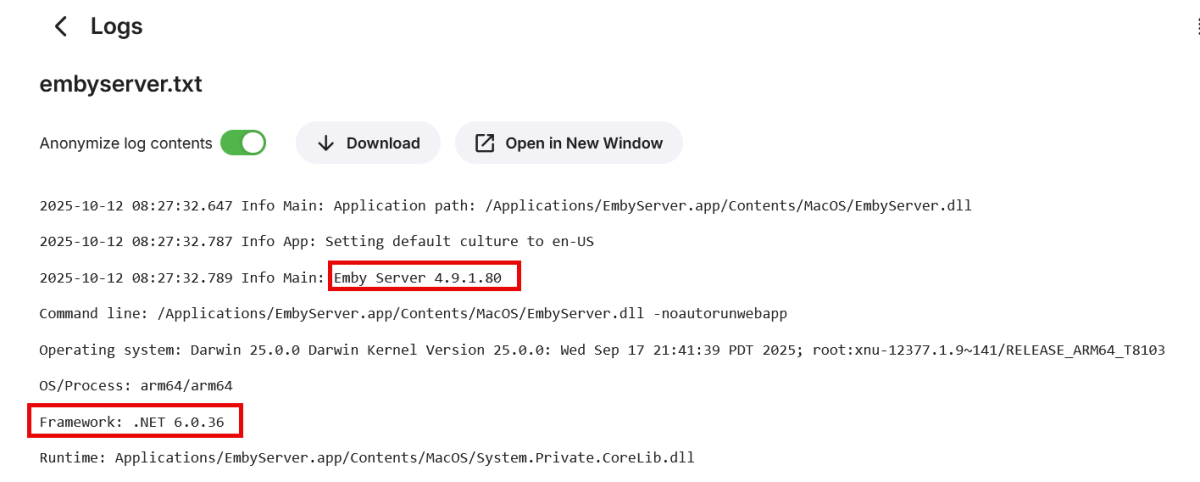
Task: Click the embyserver.txt file heading
Action: coord(121,84)
